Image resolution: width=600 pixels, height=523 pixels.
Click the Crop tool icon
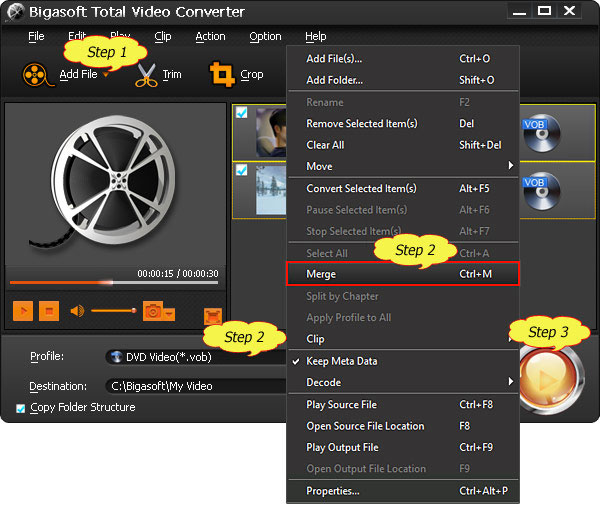click(x=222, y=74)
